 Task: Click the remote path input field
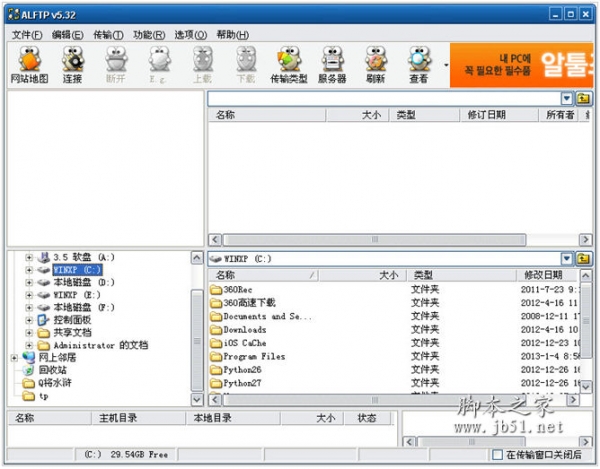[x=384, y=99]
